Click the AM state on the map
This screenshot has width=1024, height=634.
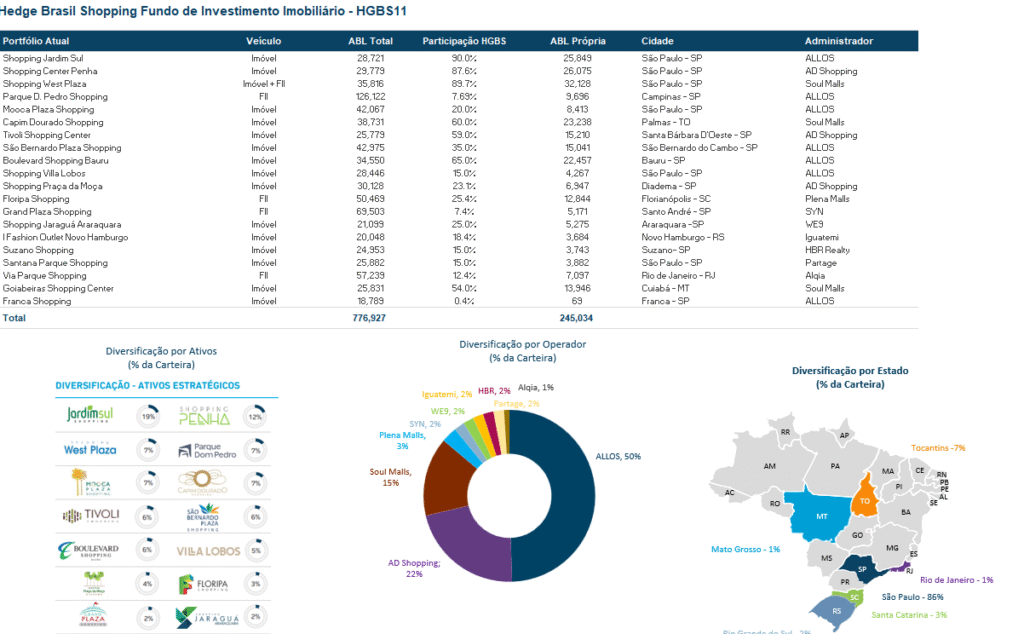pyautogui.click(x=769, y=466)
